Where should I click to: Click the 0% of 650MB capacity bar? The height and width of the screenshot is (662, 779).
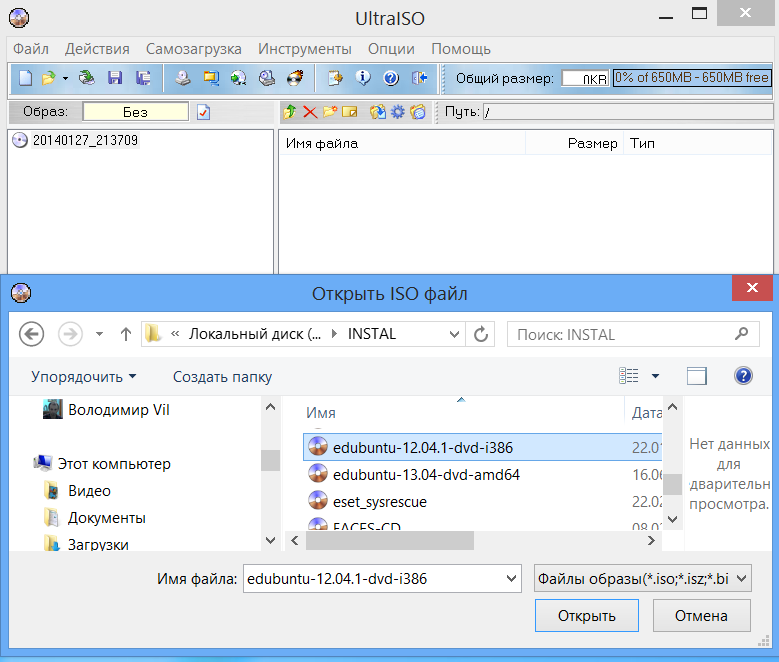point(692,78)
